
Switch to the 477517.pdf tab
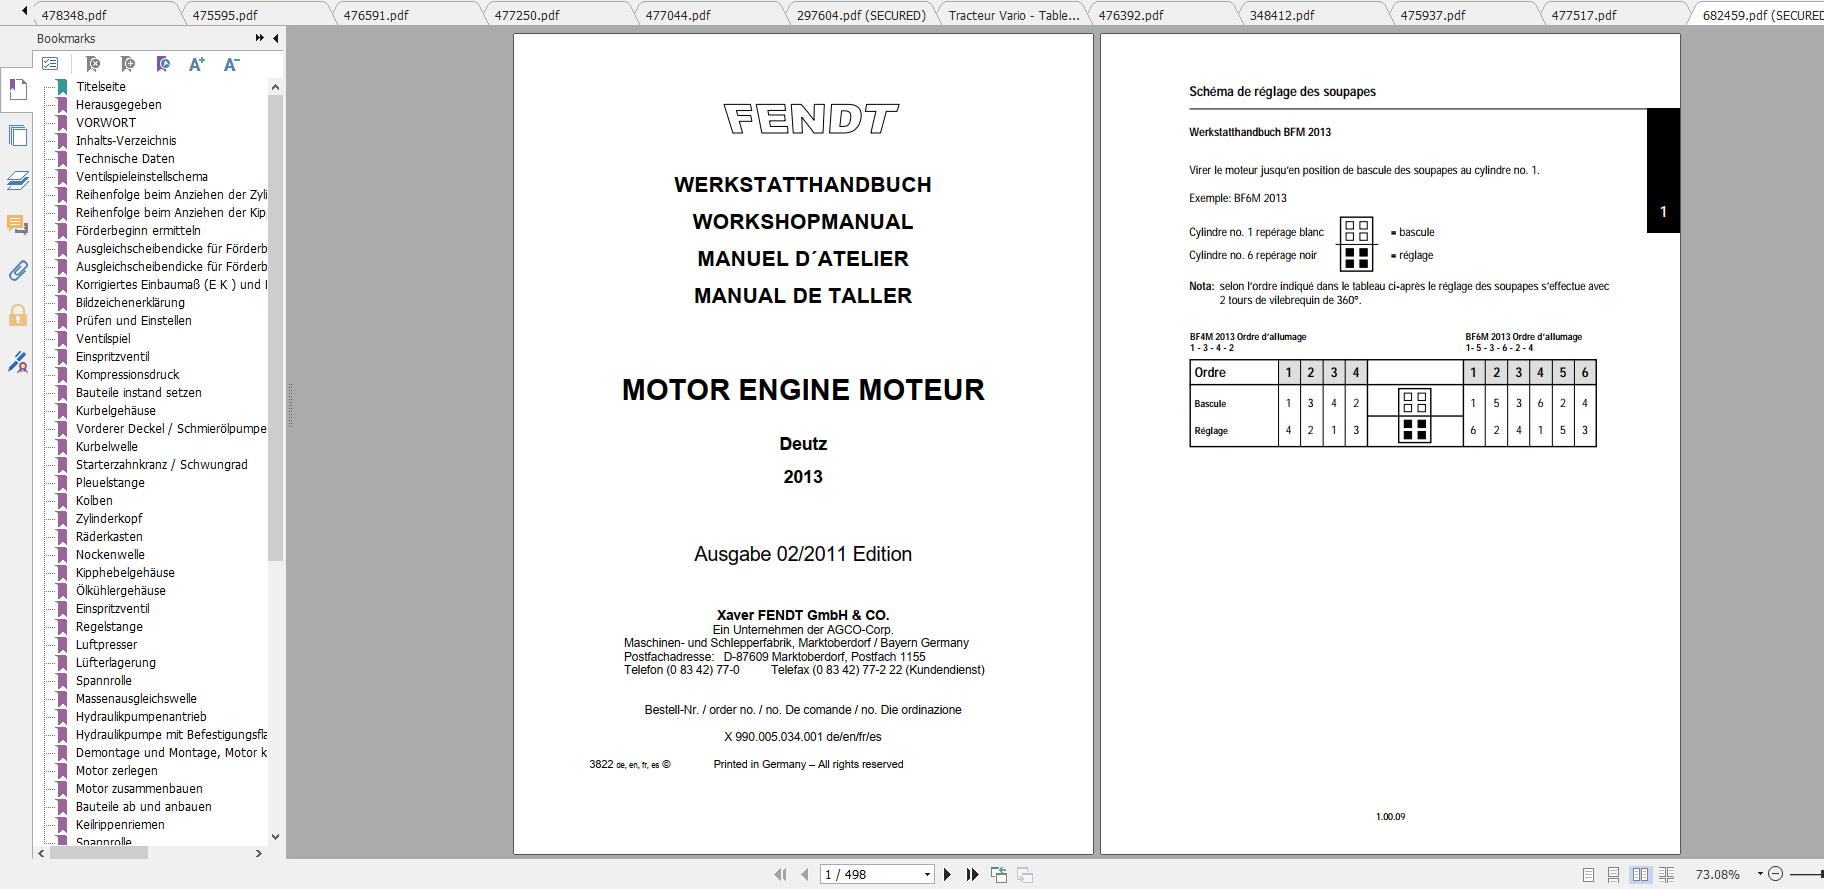(1584, 15)
